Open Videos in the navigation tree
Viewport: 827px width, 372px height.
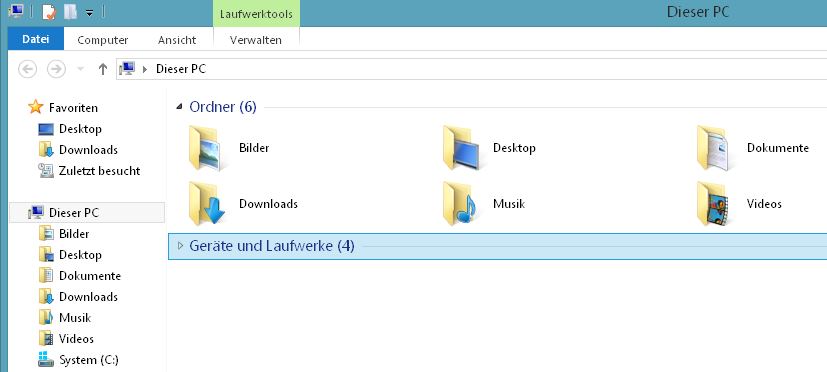tap(76, 339)
